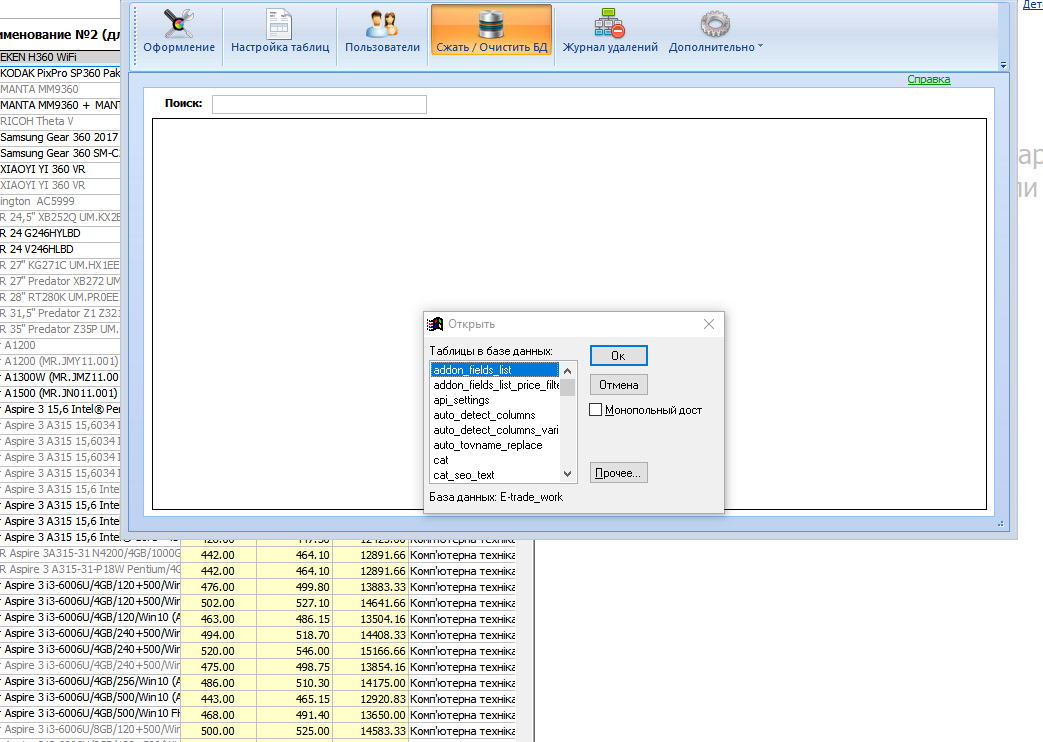Open the Справка help link

(x=929, y=79)
